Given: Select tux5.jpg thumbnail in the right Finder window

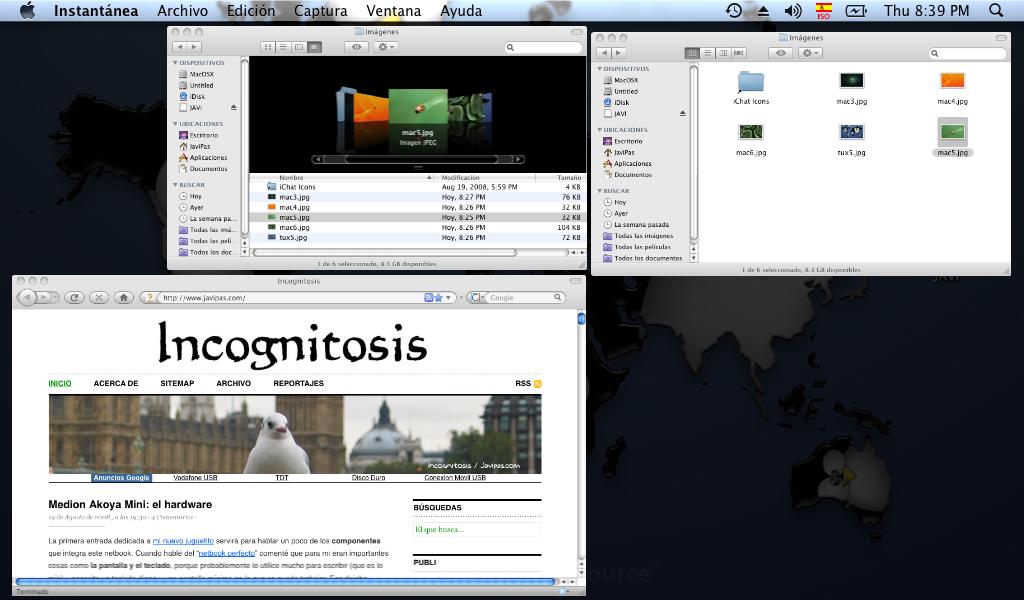Looking at the screenshot, I should pyautogui.click(x=852, y=132).
